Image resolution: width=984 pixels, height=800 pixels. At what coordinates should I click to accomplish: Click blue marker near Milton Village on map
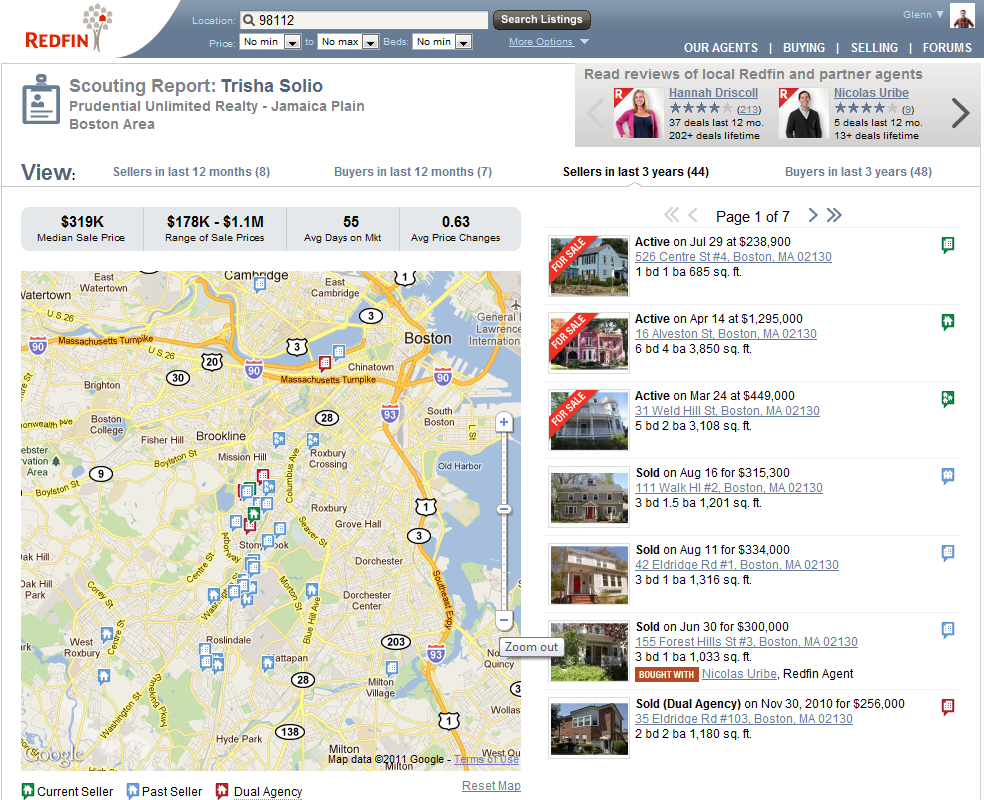[x=392, y=668]
